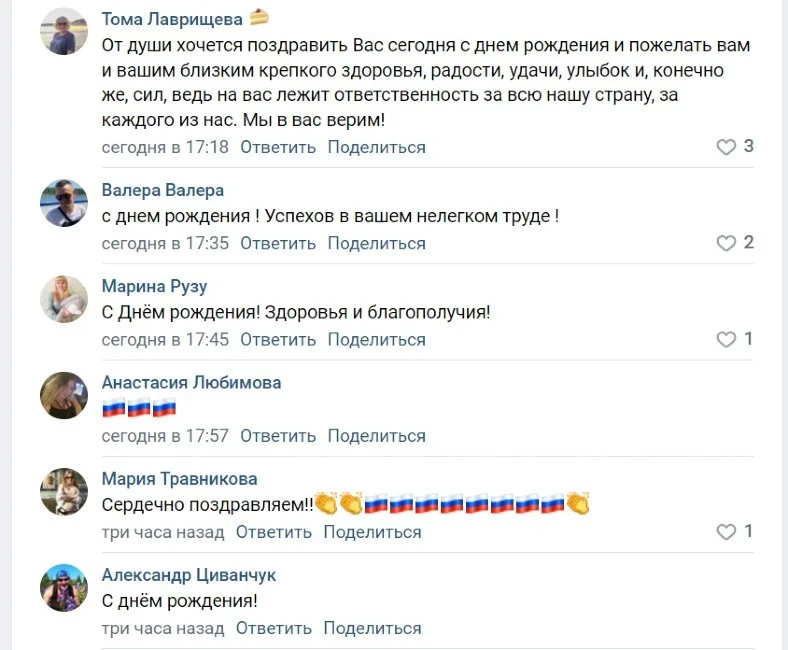Viewport: 788px width, 650px height.
Task: Share Анастасия Любимова's flag comment
Action: tap(377, 436)
